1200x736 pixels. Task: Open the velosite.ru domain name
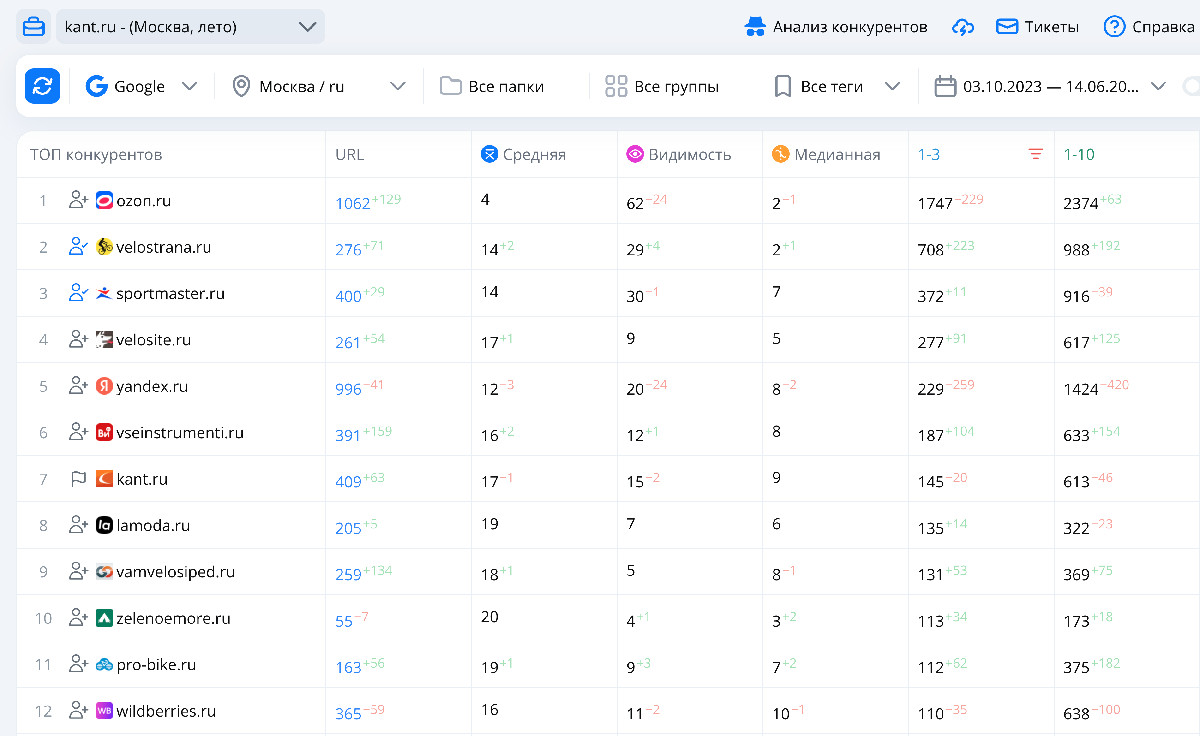(x=153, y=340)
